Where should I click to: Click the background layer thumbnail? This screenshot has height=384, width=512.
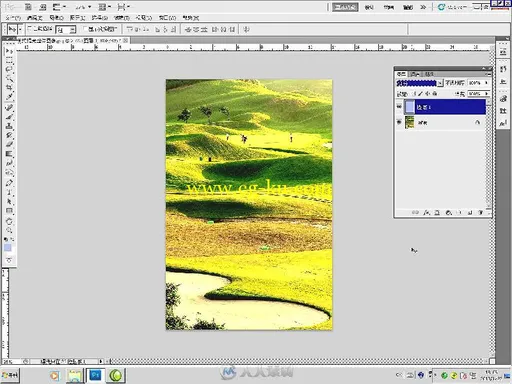[x=409, y=122]
